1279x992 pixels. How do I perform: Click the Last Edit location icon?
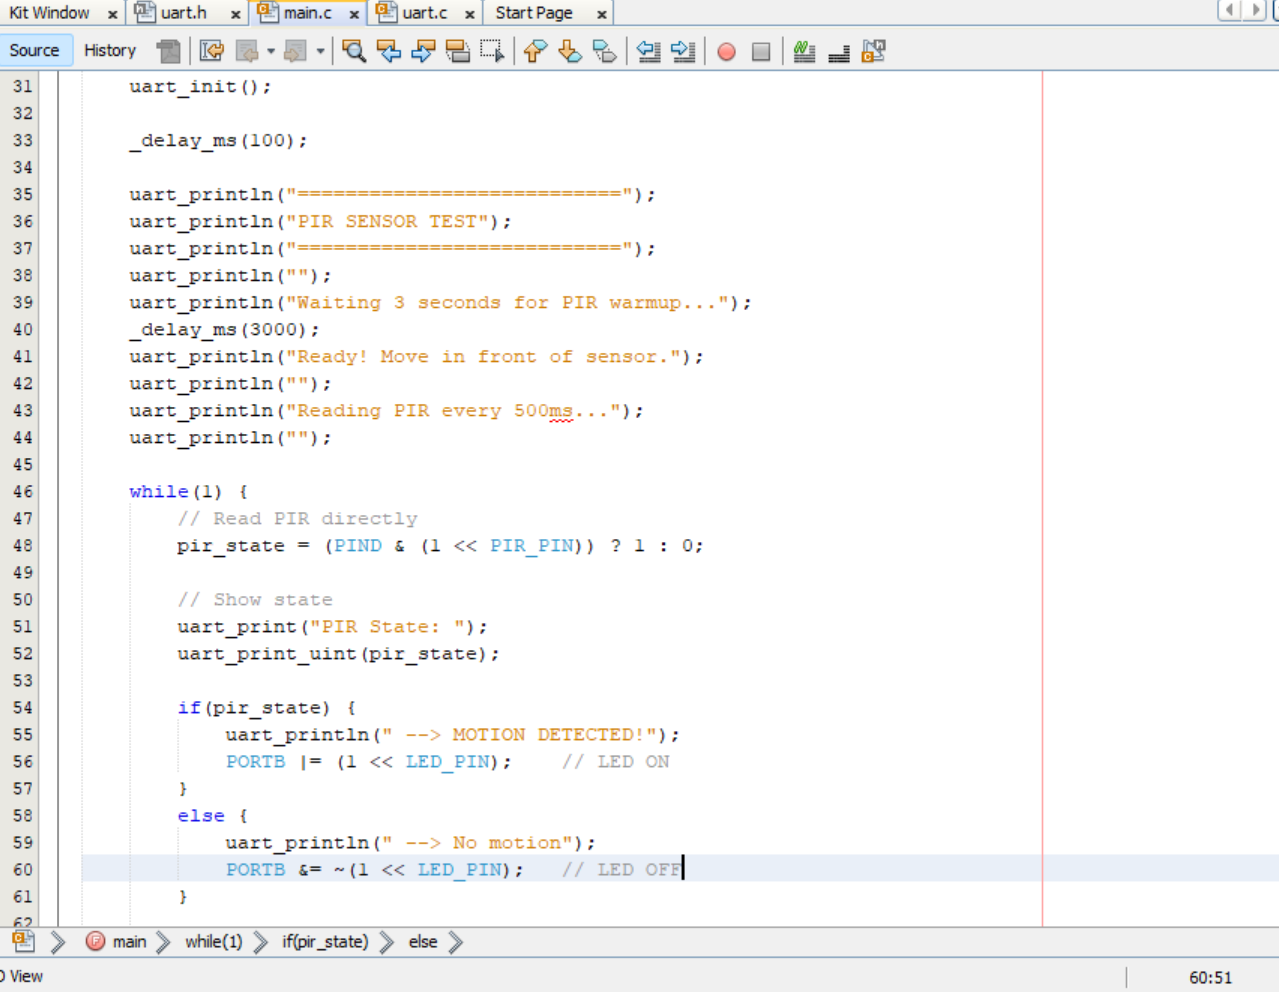pyautogui.click(x=211, y=51)
